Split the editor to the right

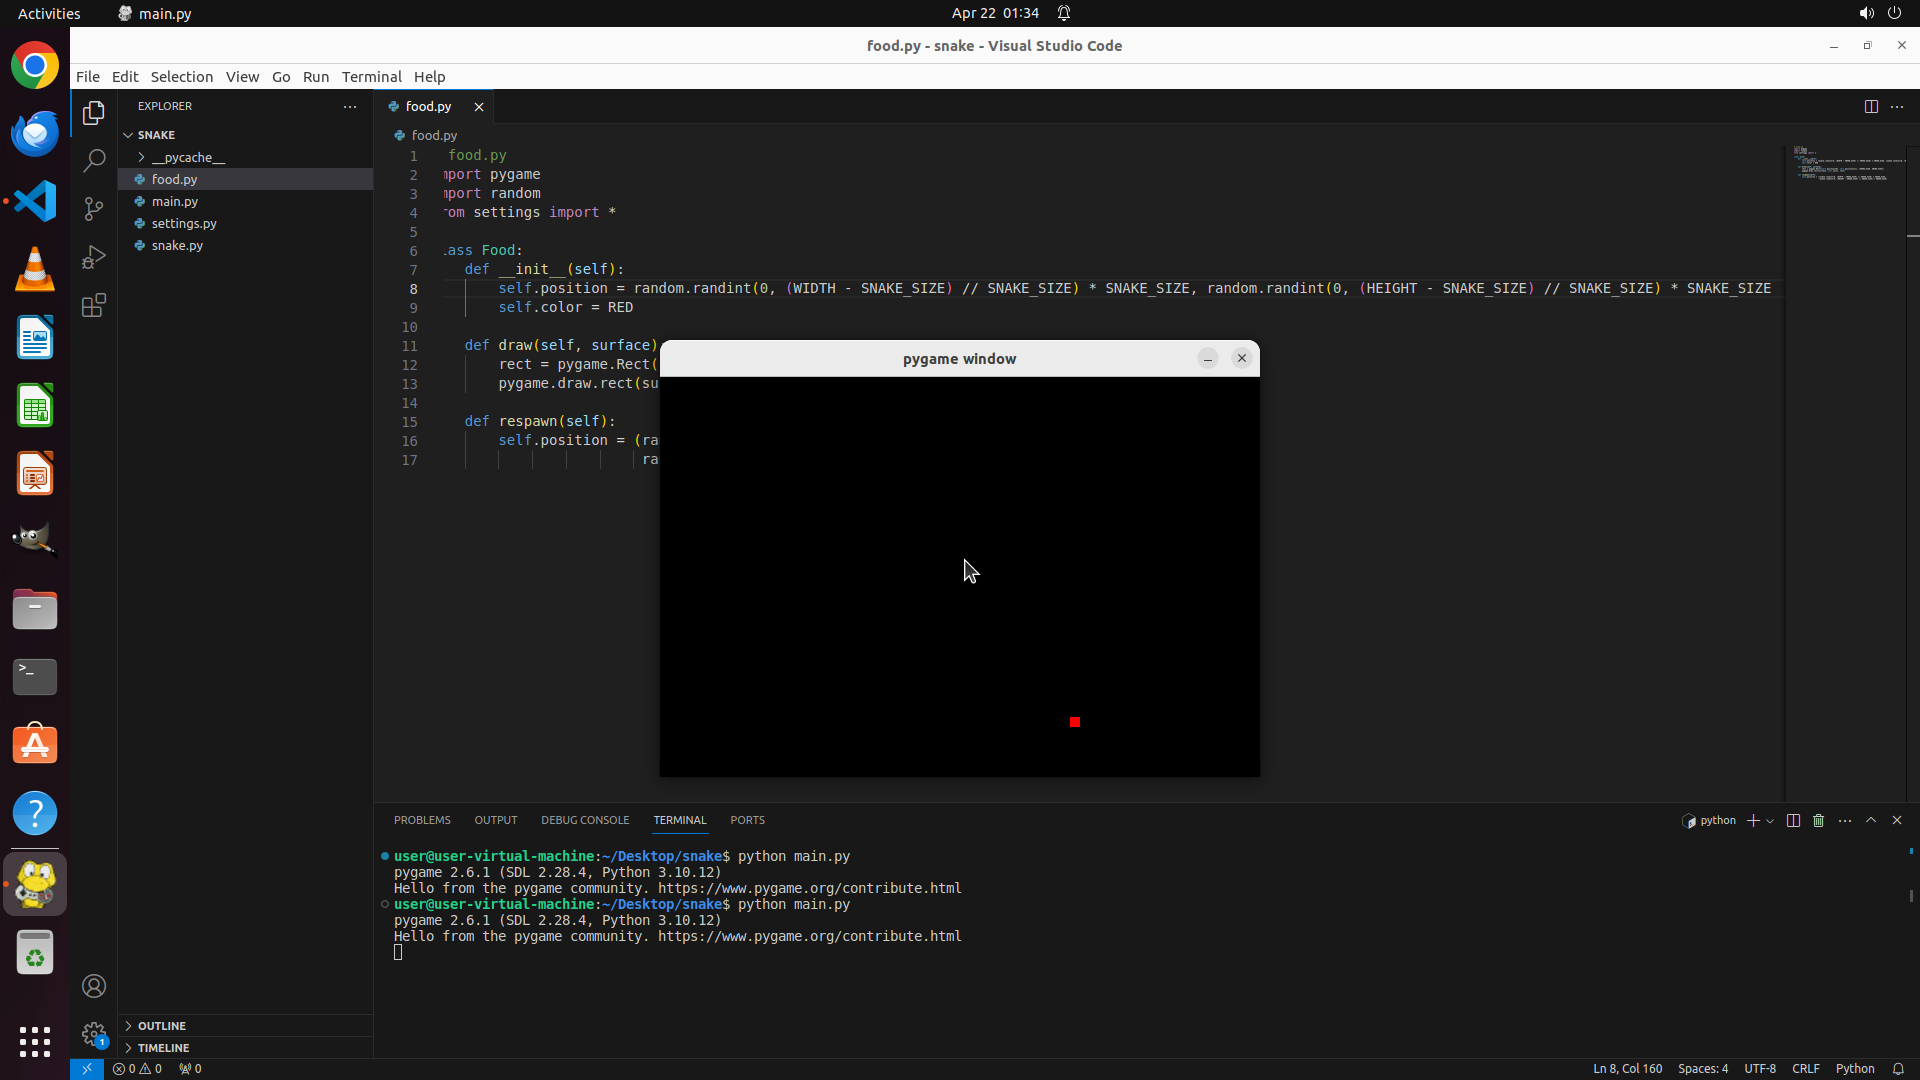coord(1870,106)
